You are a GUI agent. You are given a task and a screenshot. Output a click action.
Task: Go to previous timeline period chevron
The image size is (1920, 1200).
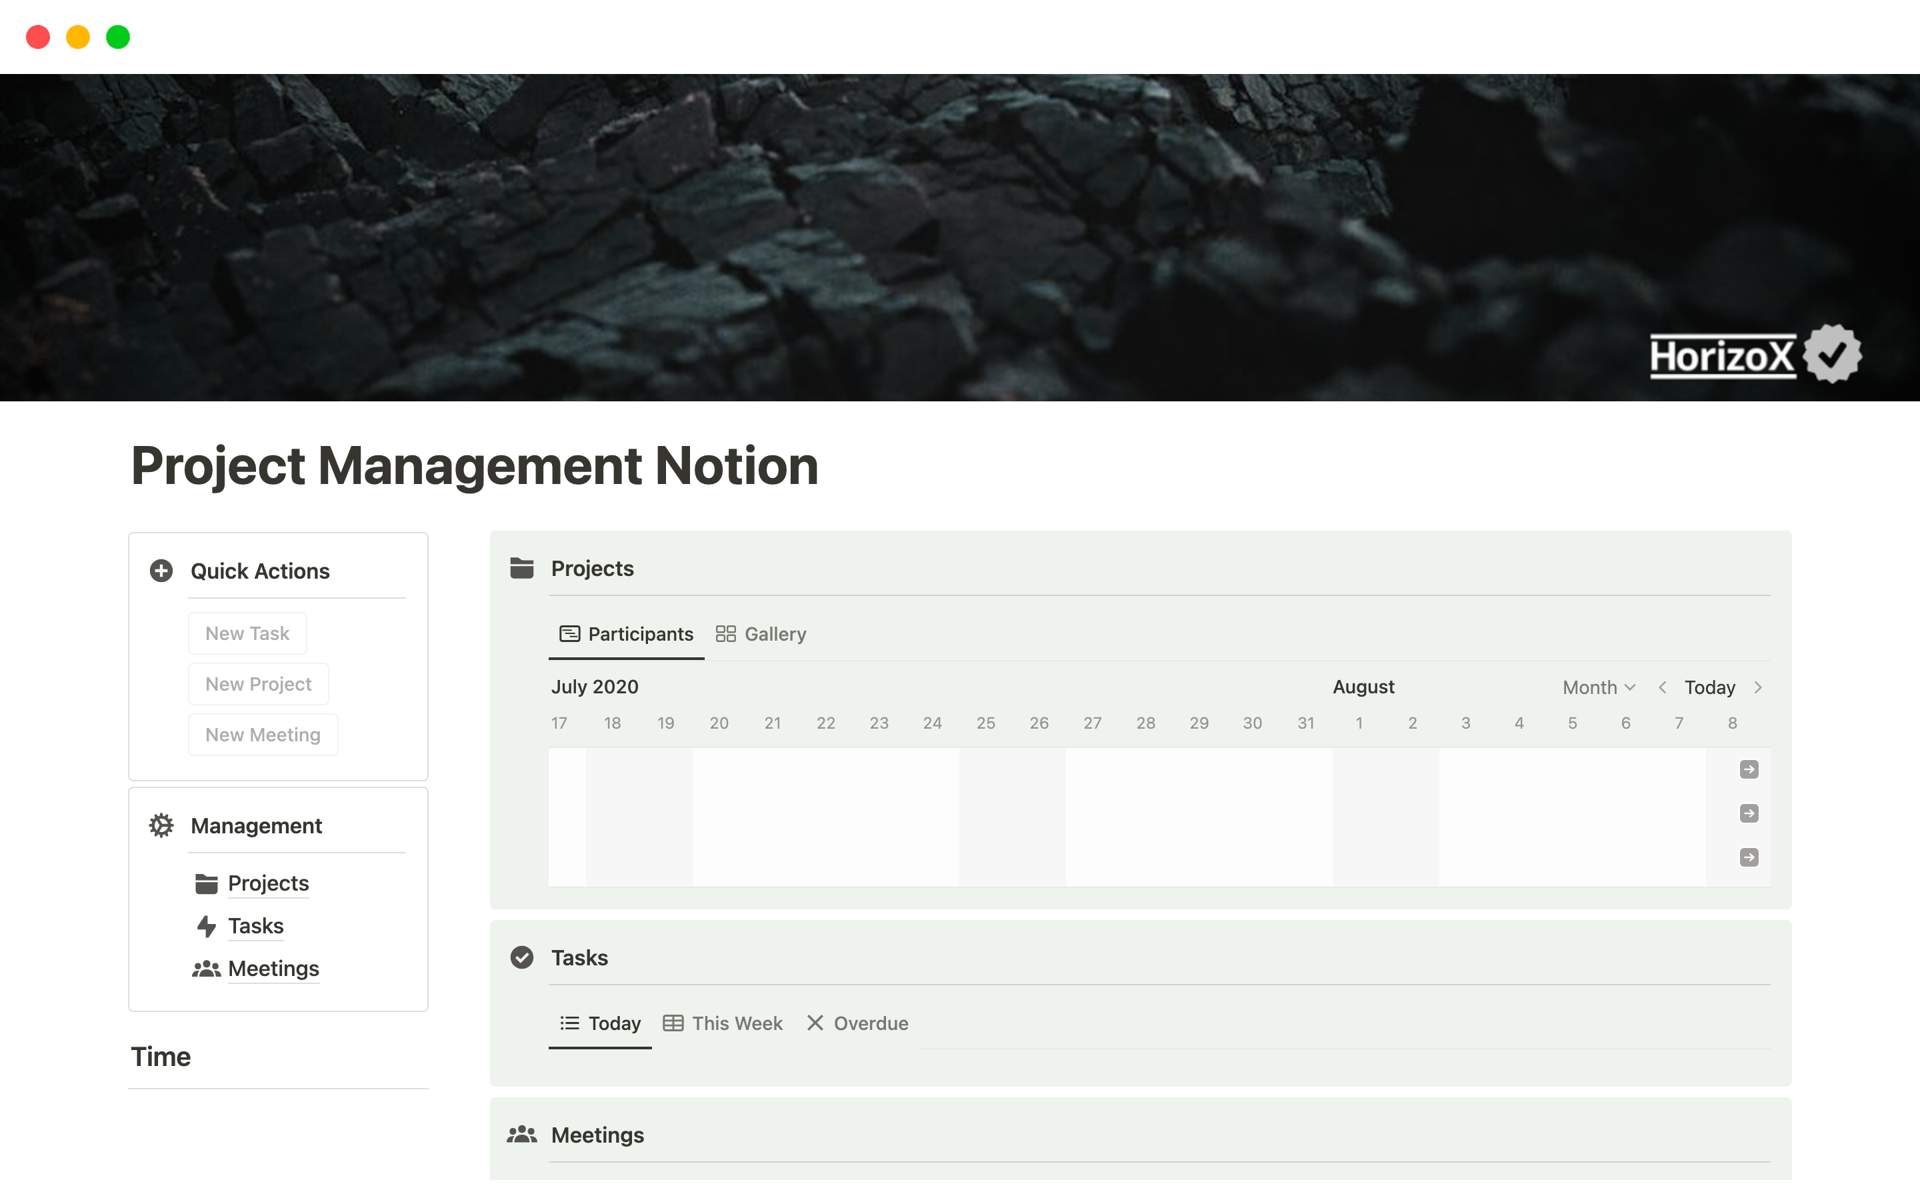[1662, 687]
